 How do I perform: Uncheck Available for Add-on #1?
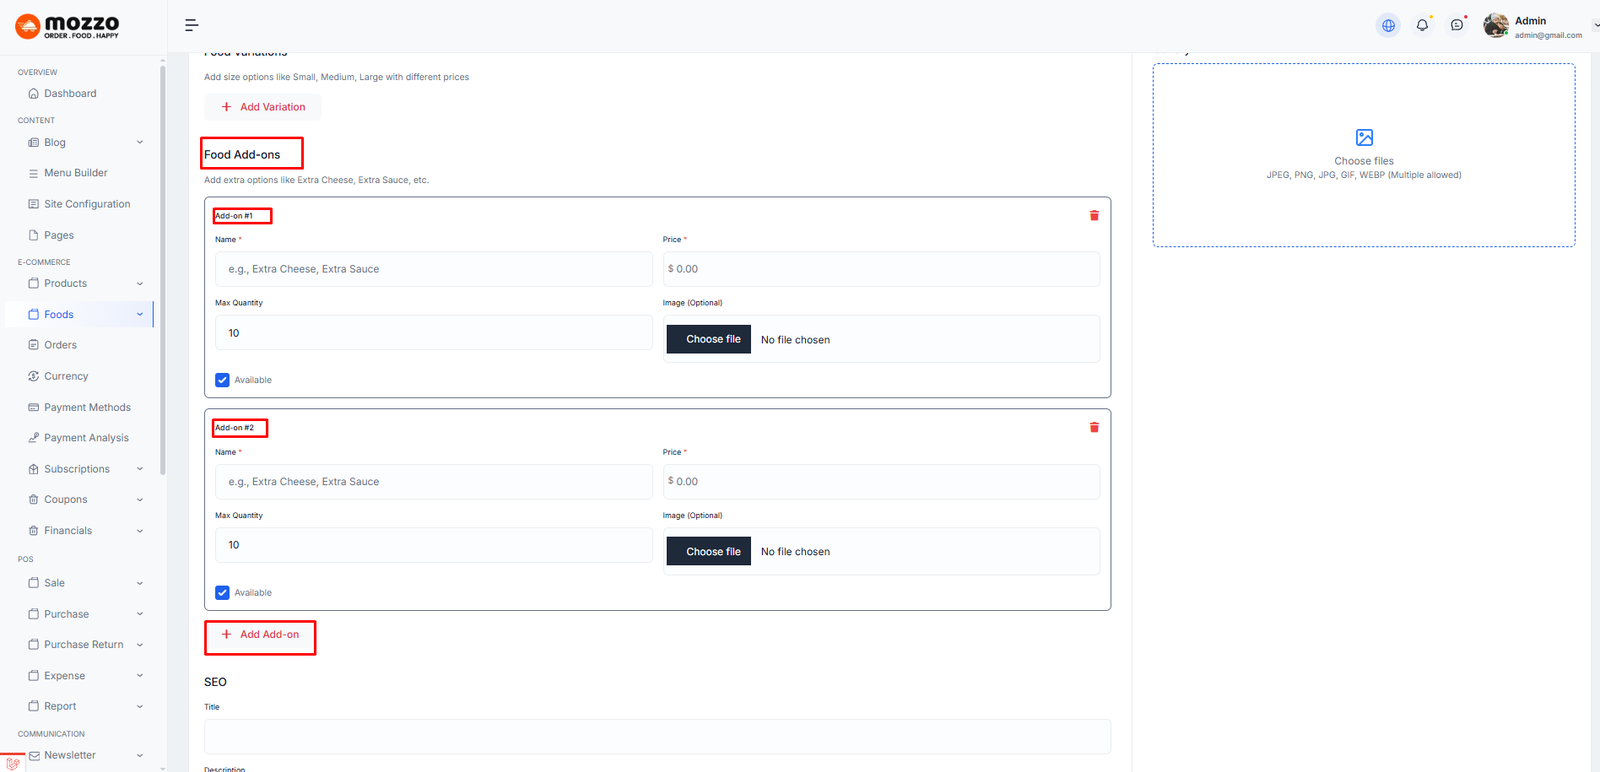pos(222,380)
